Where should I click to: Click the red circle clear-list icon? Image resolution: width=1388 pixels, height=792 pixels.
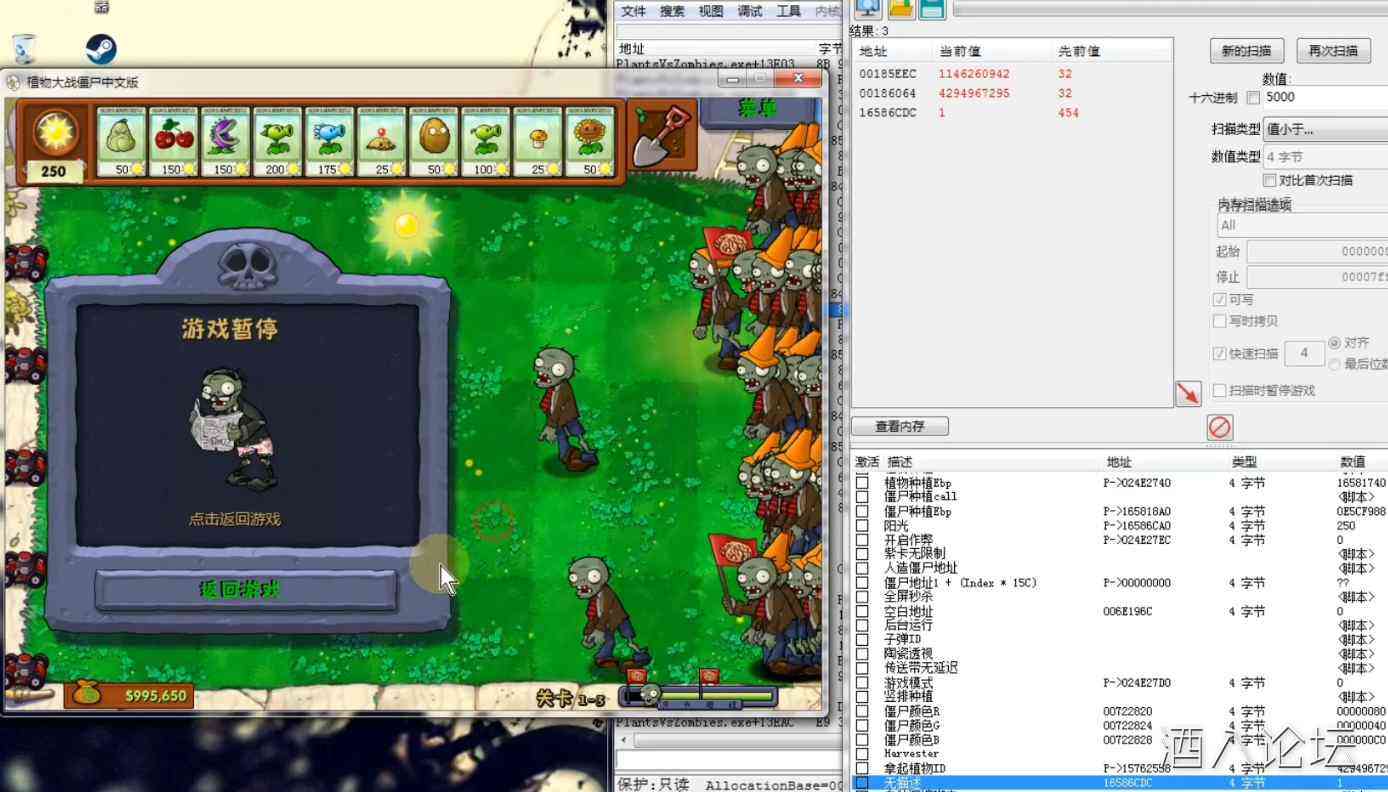tap(1220, 427)
